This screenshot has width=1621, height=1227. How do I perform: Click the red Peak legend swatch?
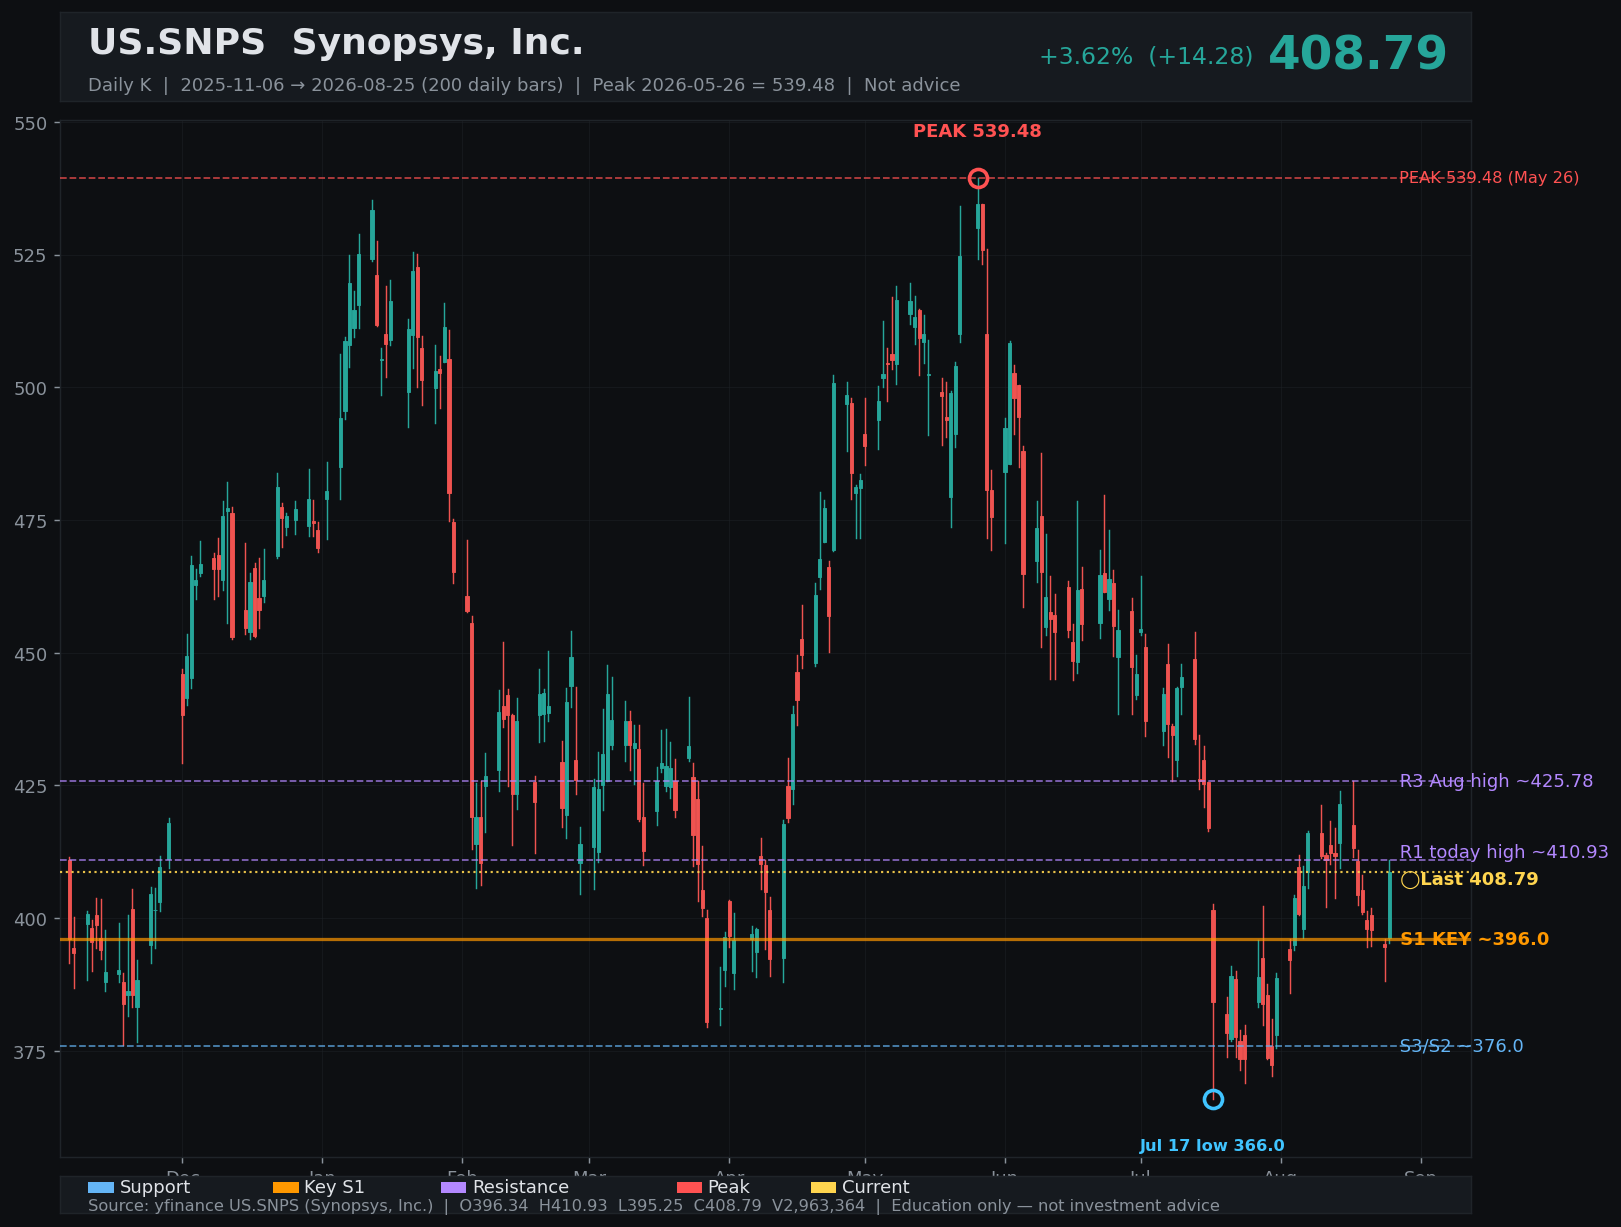pos(690,1187)
